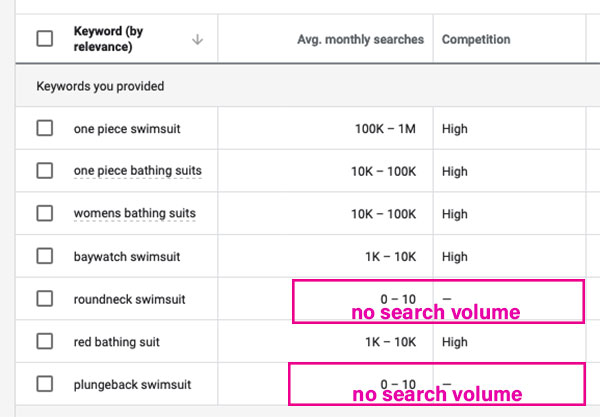The height and width of the screenshot is (417, 600).
Task: Check the box for one piece swimsuit
Action: click(x=45, y=128)
